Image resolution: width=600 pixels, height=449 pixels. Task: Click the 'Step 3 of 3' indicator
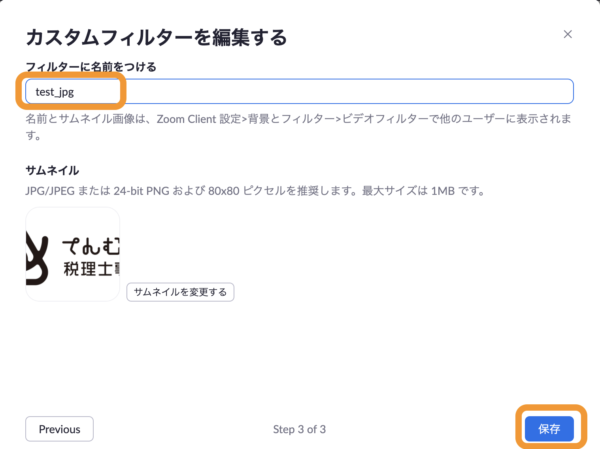tap(300, 430)
